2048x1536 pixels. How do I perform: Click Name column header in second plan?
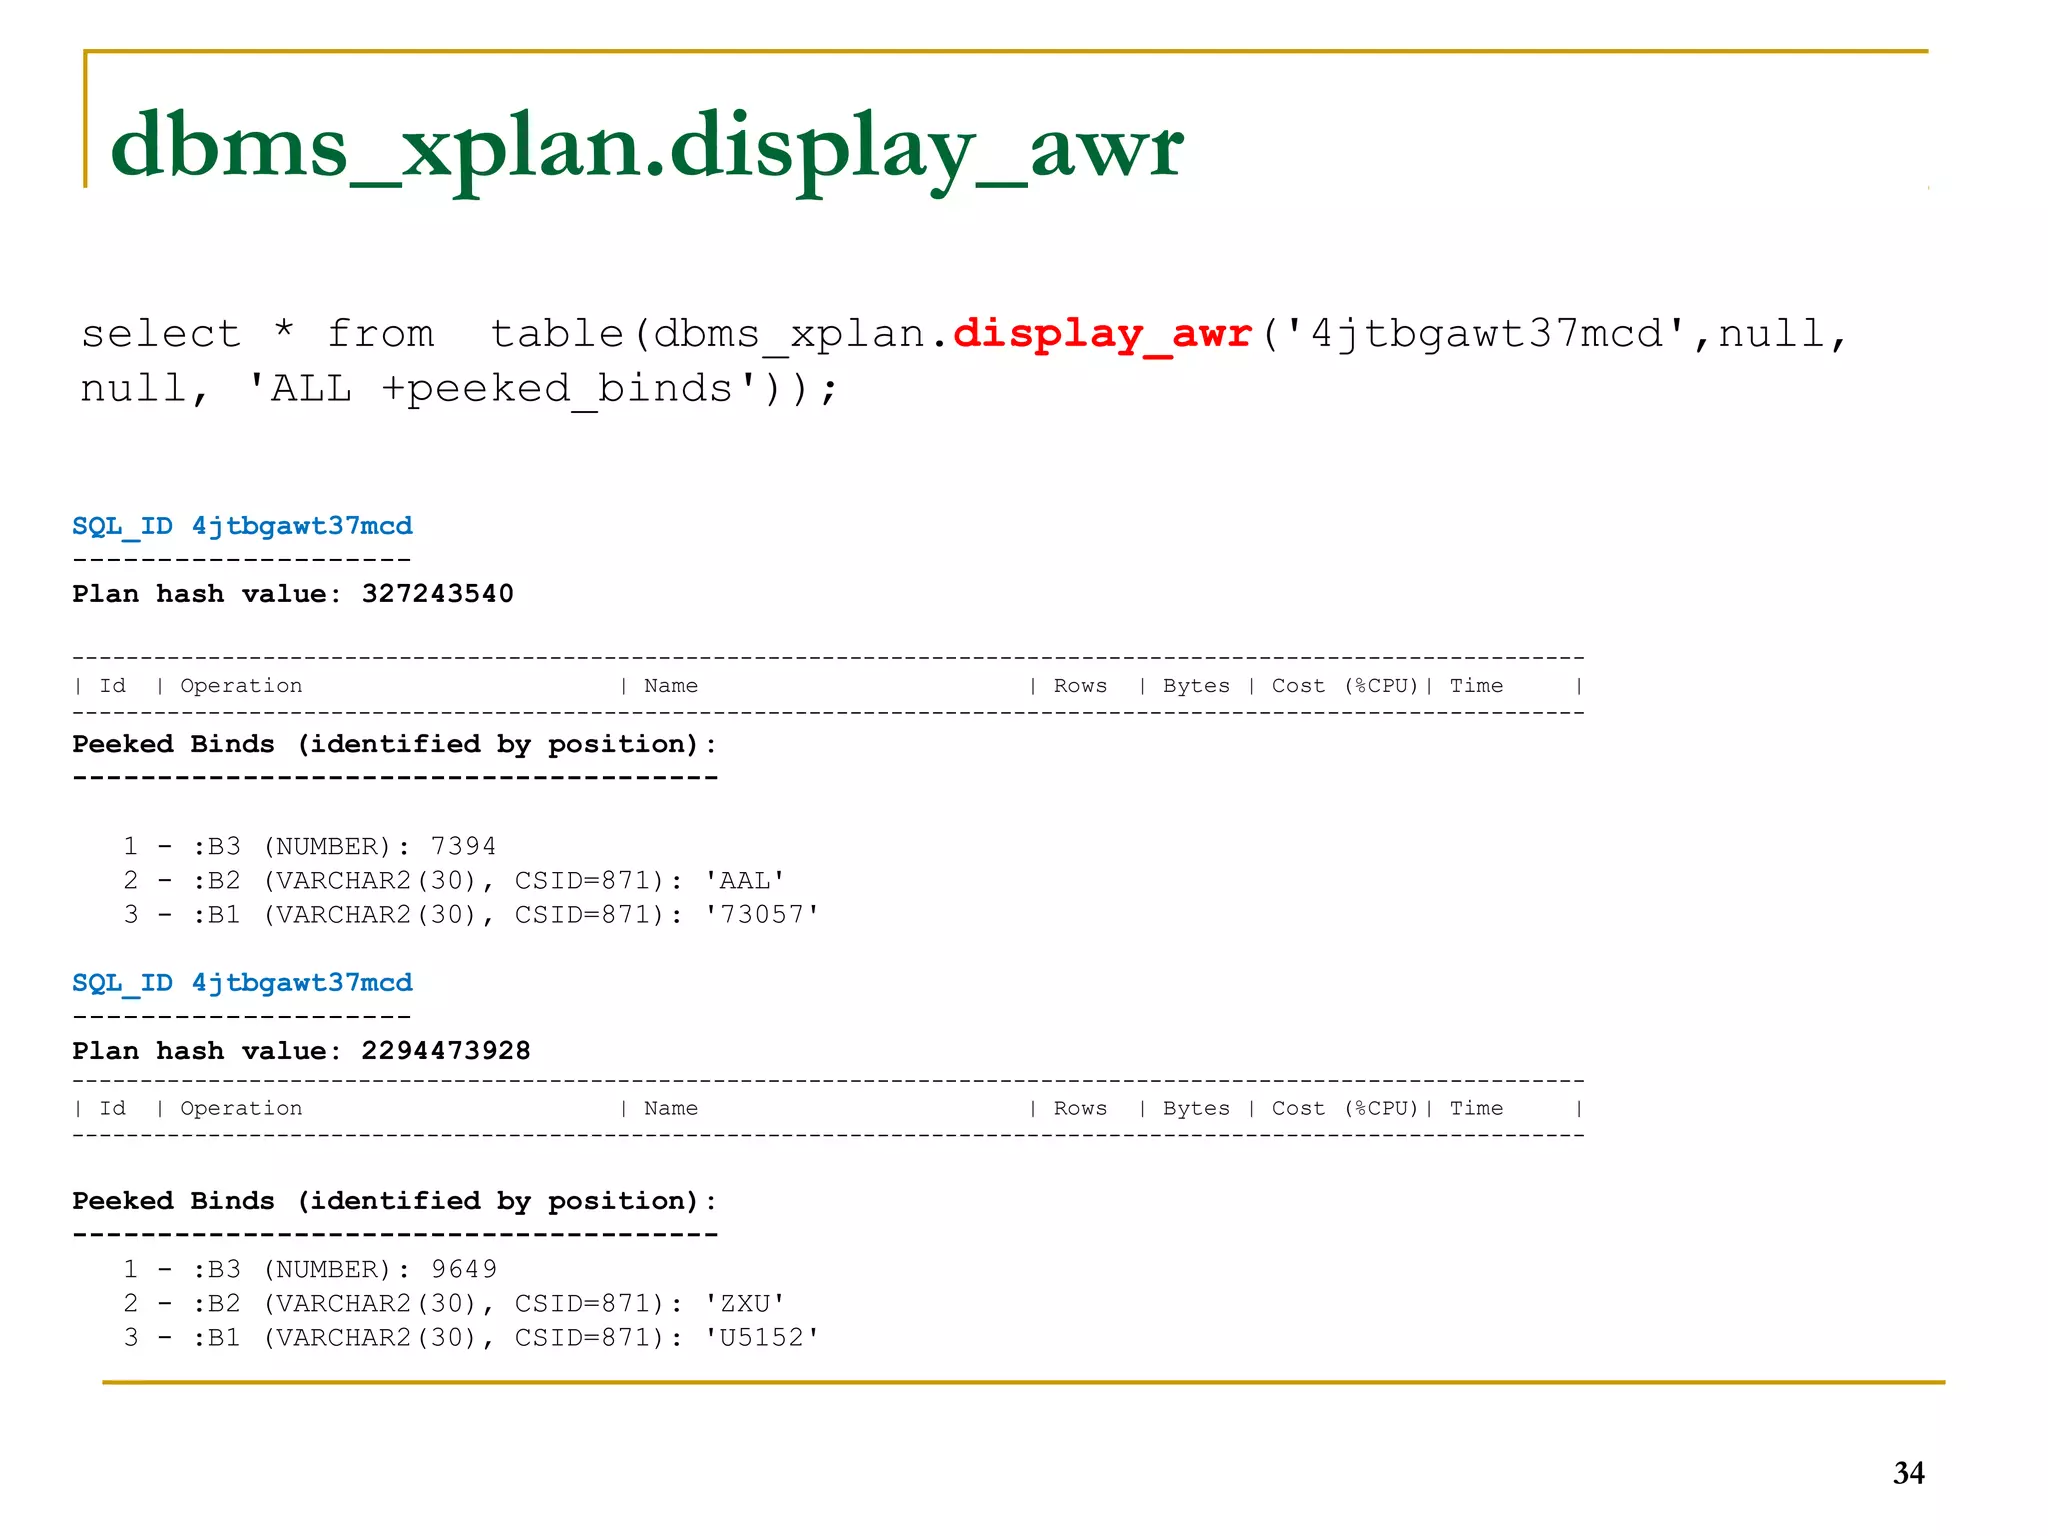point(671,1109)
